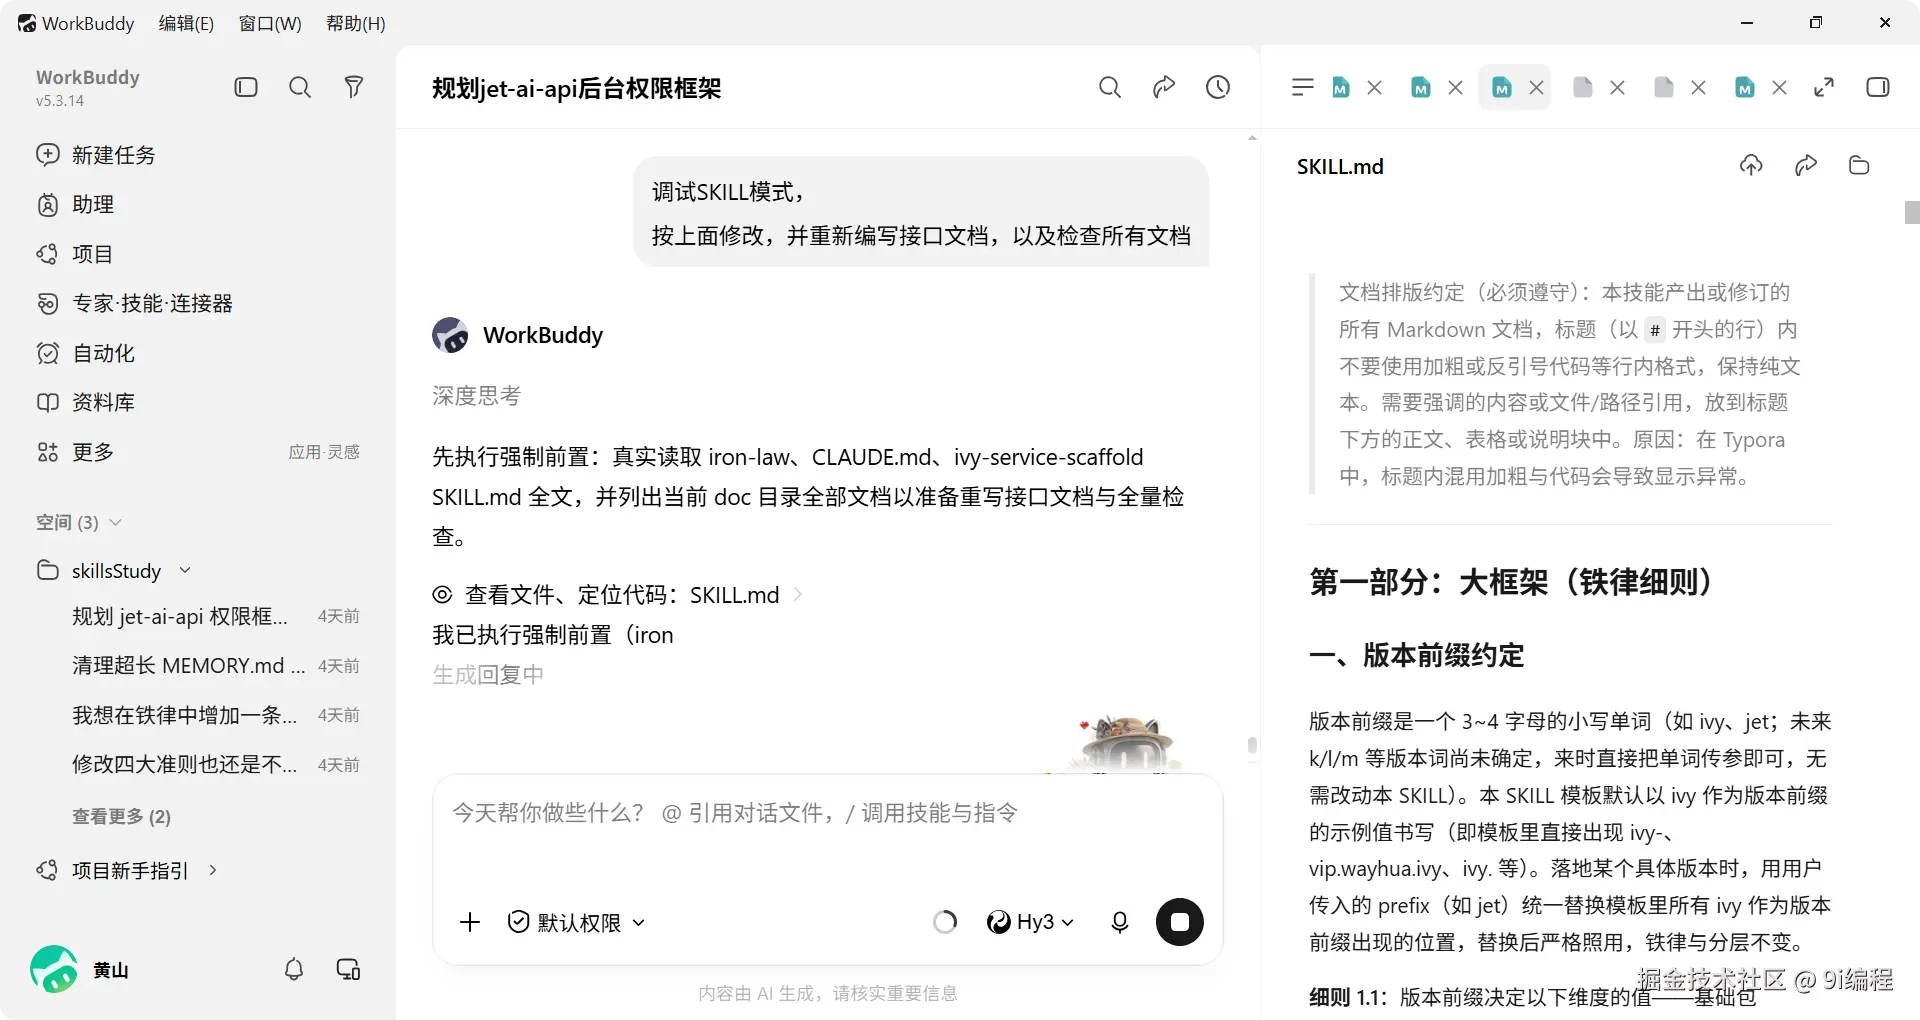
Task: Select the active SKILL.md document tab
Action: click(x=1502, y=88)
